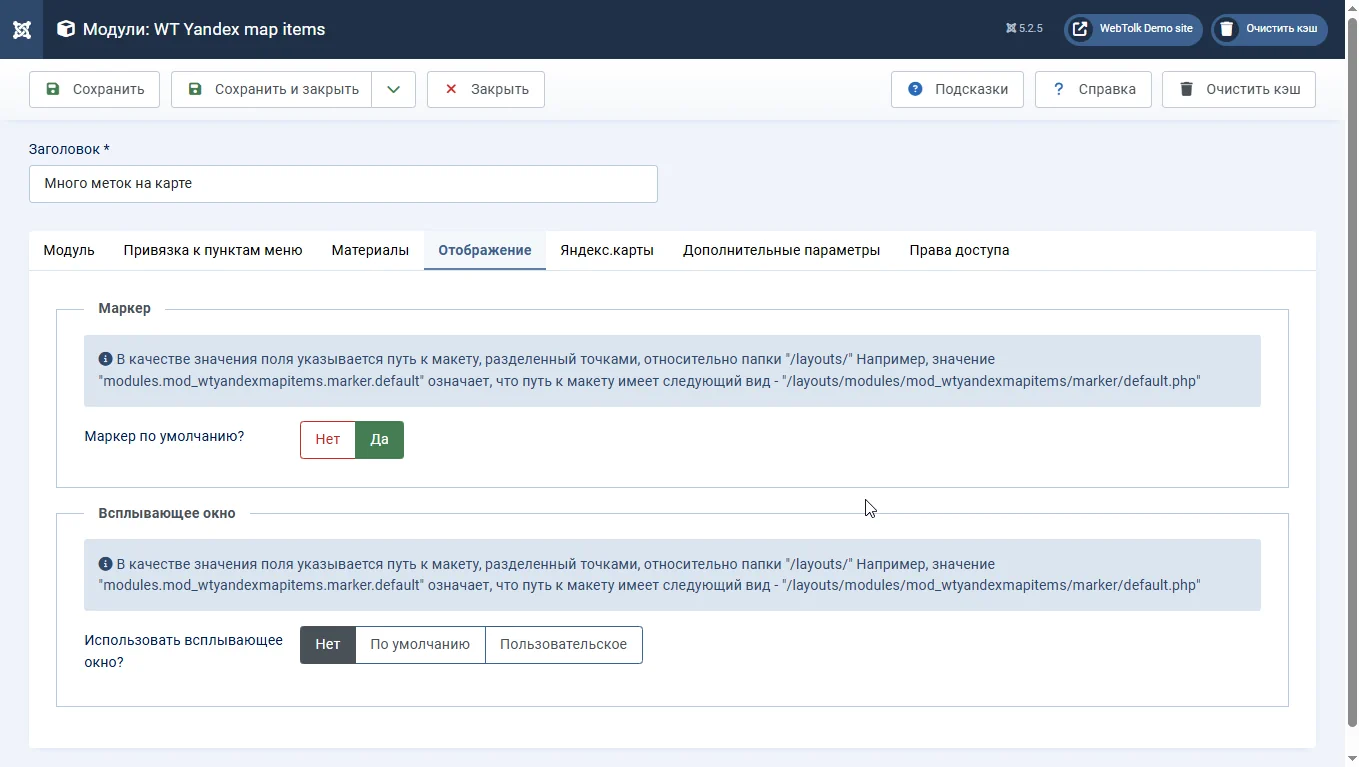Click toolbar Очистить кэш button

[x=1239, y=89]
